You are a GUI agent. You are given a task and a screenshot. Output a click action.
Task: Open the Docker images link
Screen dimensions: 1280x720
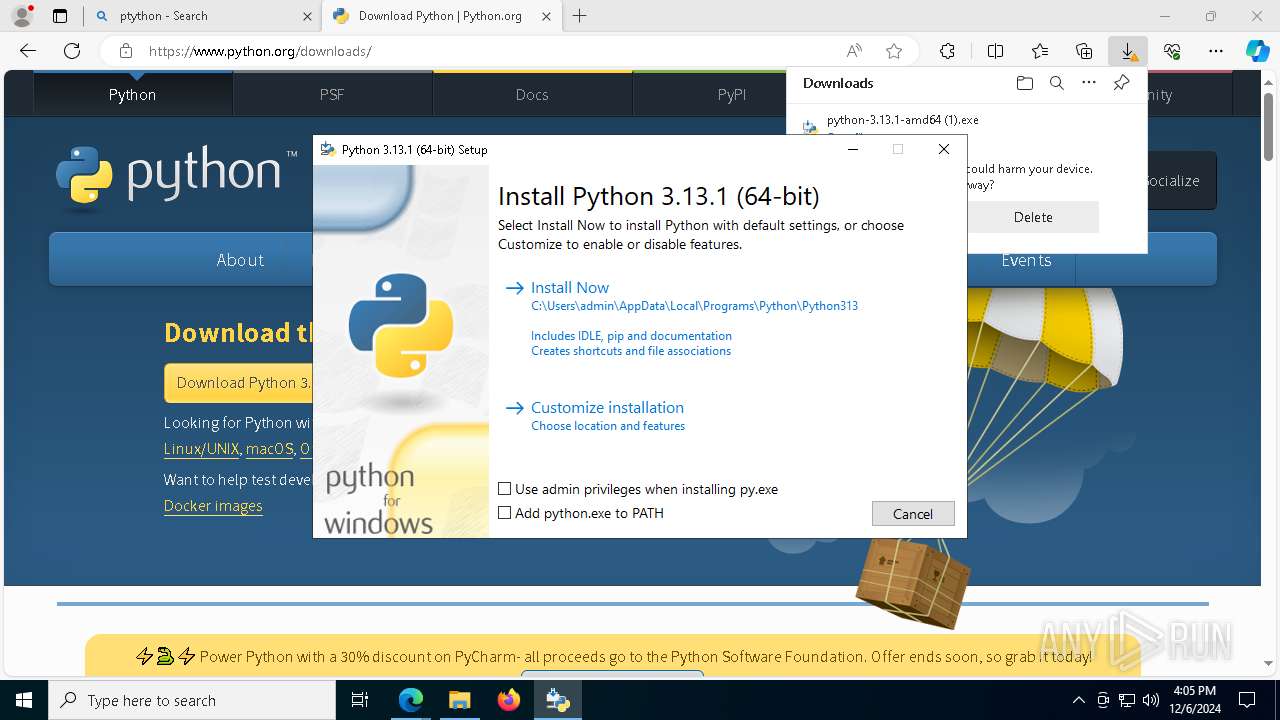[x=213, y=506]
